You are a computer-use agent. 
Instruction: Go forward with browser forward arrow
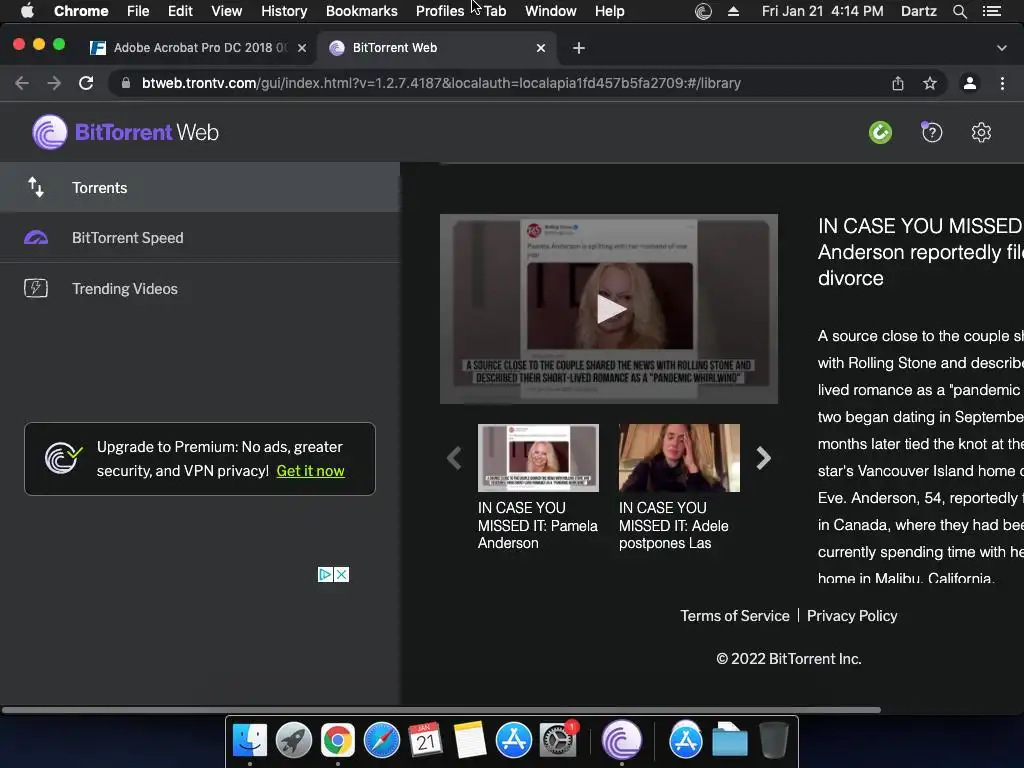click(54, 83)
